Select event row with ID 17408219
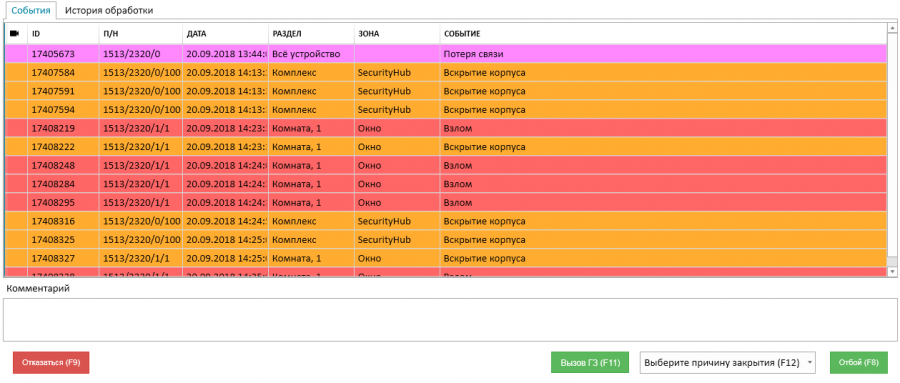 coord(446,128)
